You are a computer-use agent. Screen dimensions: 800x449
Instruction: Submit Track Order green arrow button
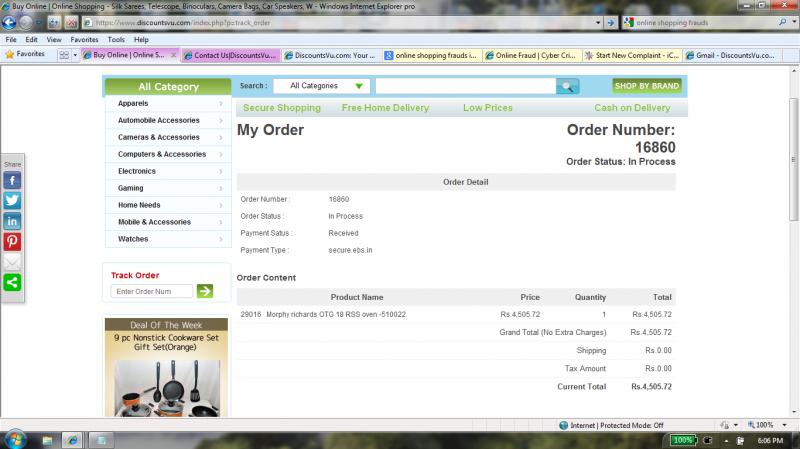coord(205,291)
